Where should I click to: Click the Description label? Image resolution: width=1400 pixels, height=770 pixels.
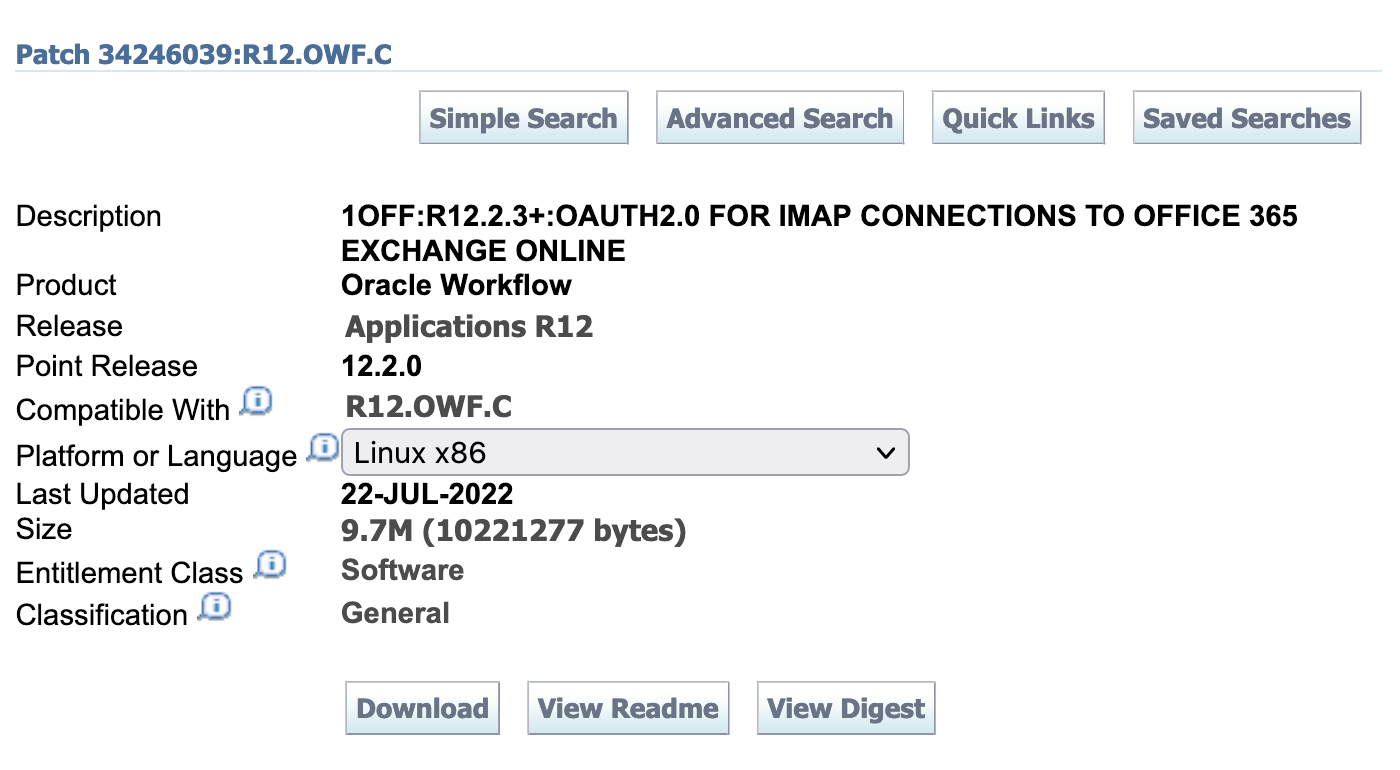89,216
